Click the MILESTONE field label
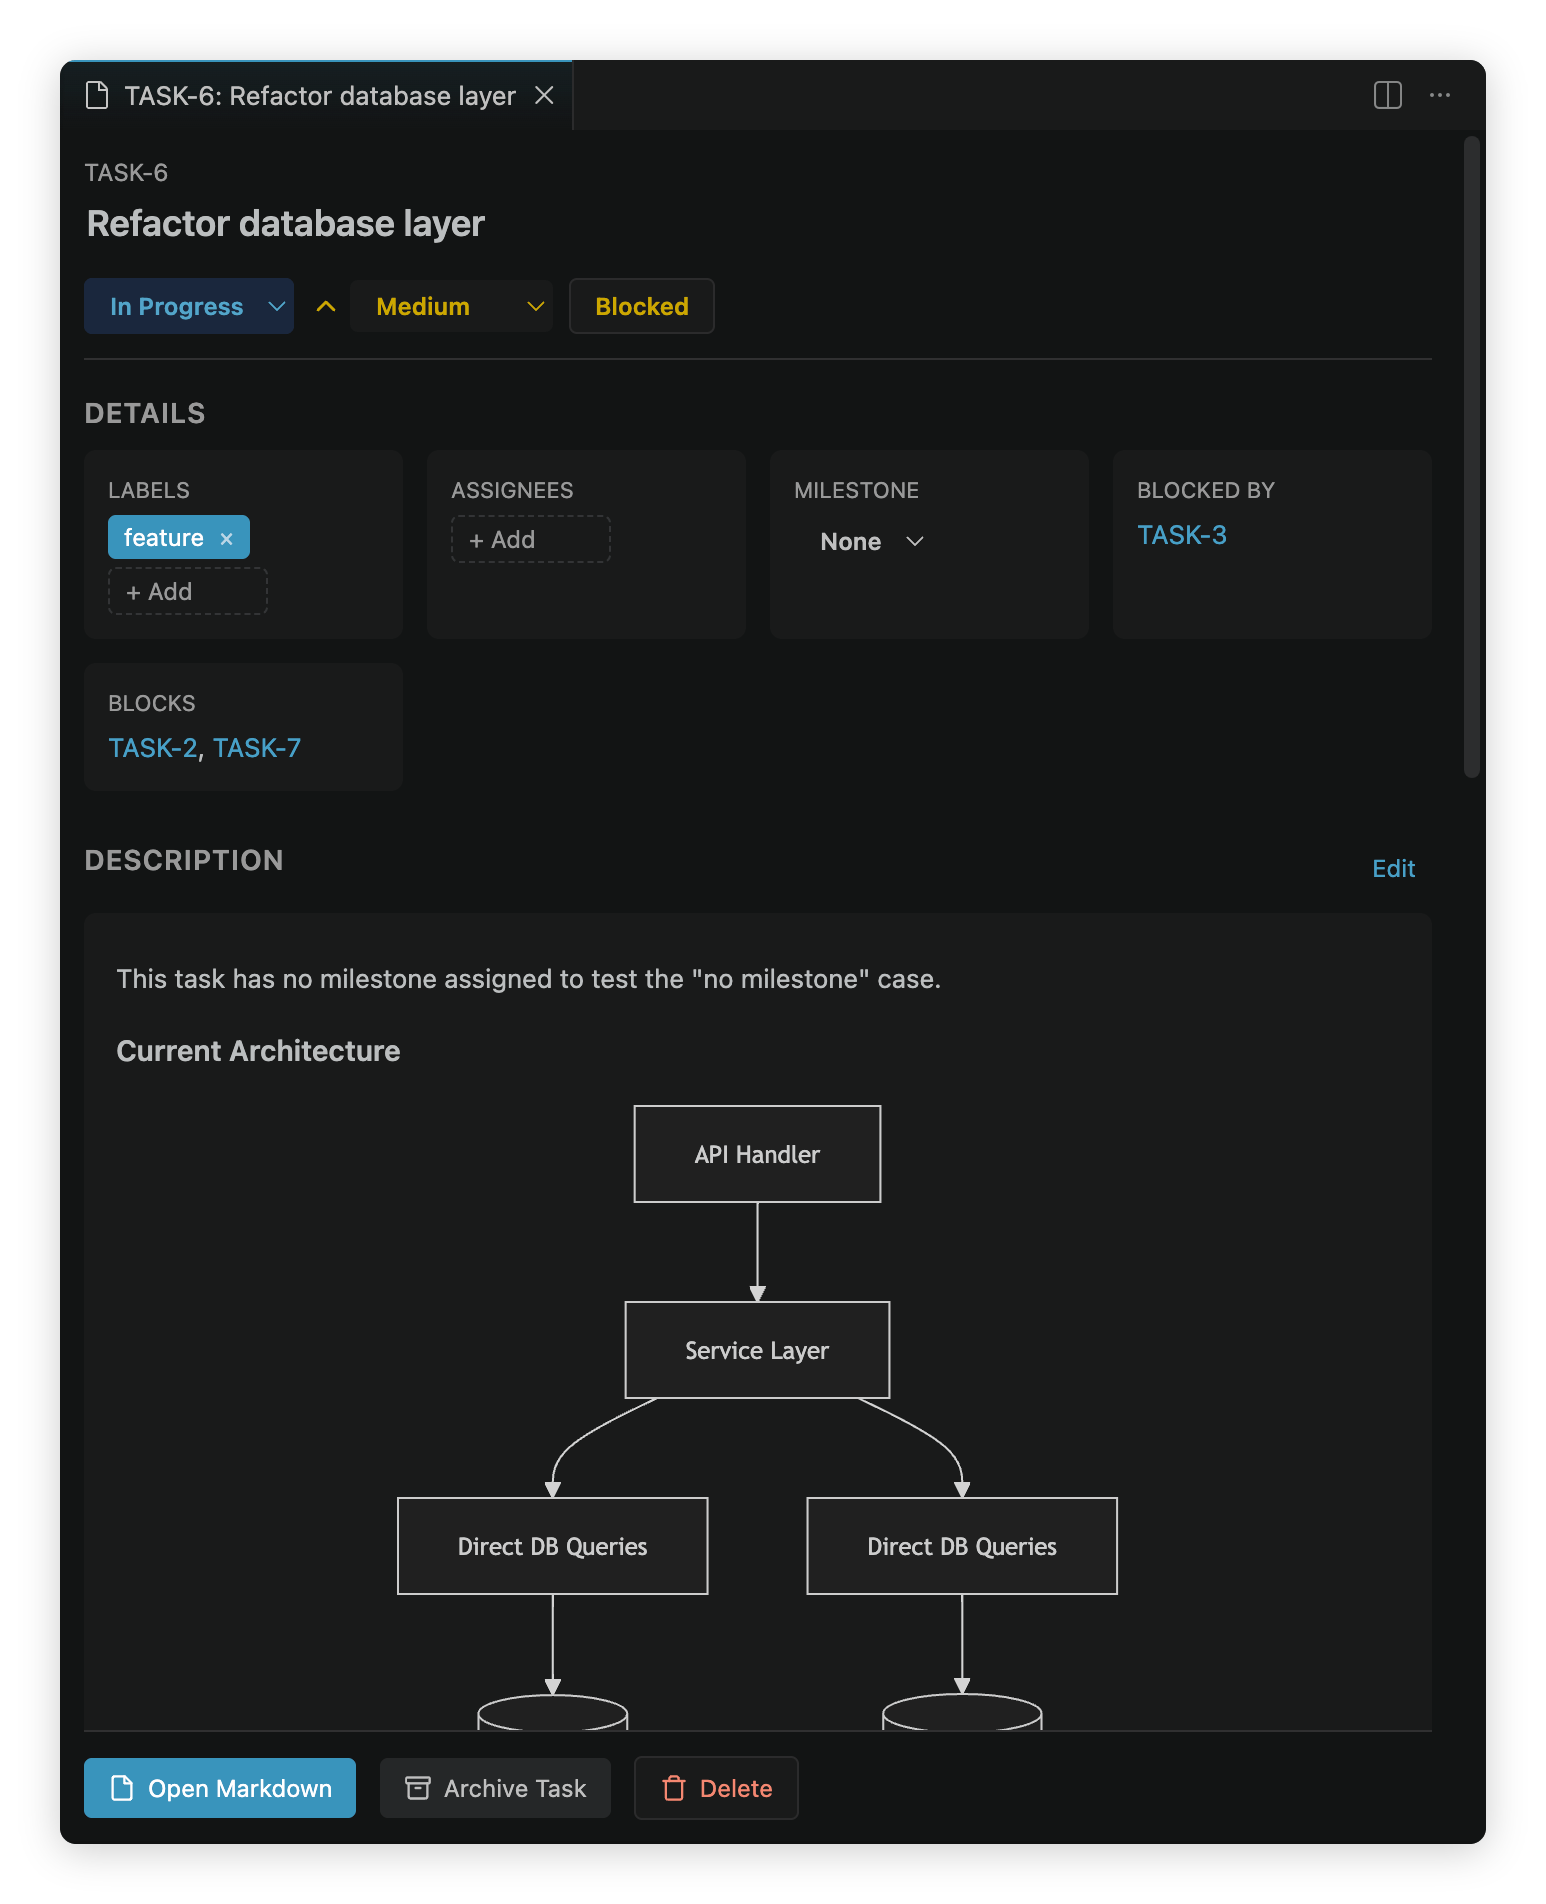1546x1904 pixels. coord(856,490)
